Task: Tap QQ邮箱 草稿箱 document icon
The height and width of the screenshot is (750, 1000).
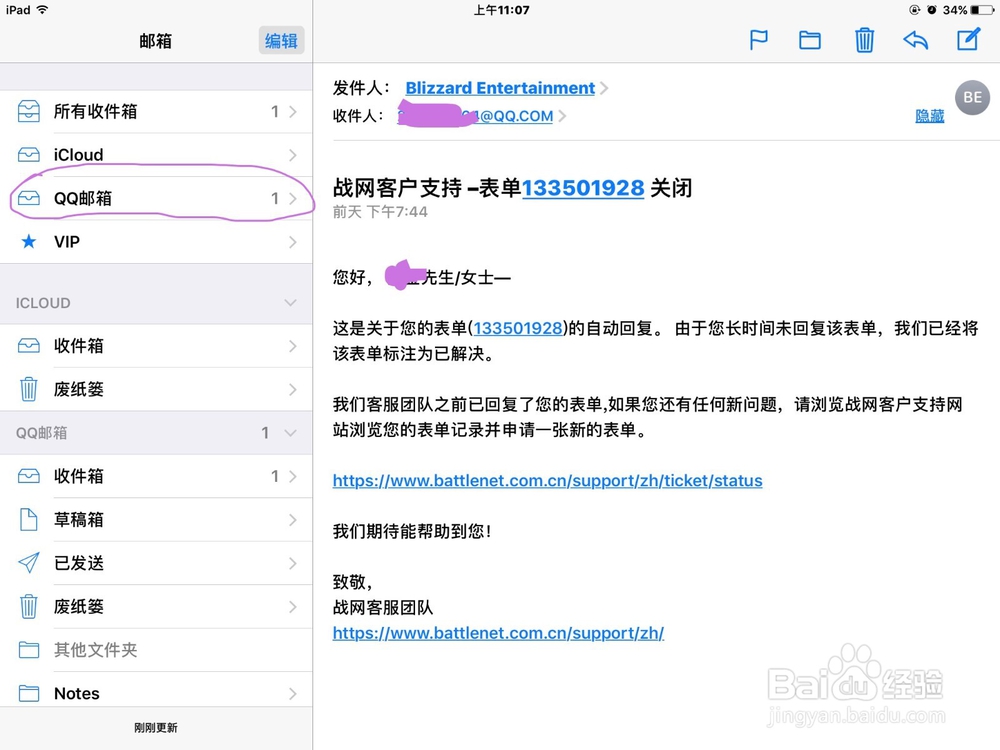Action: [x=29, y=520]
